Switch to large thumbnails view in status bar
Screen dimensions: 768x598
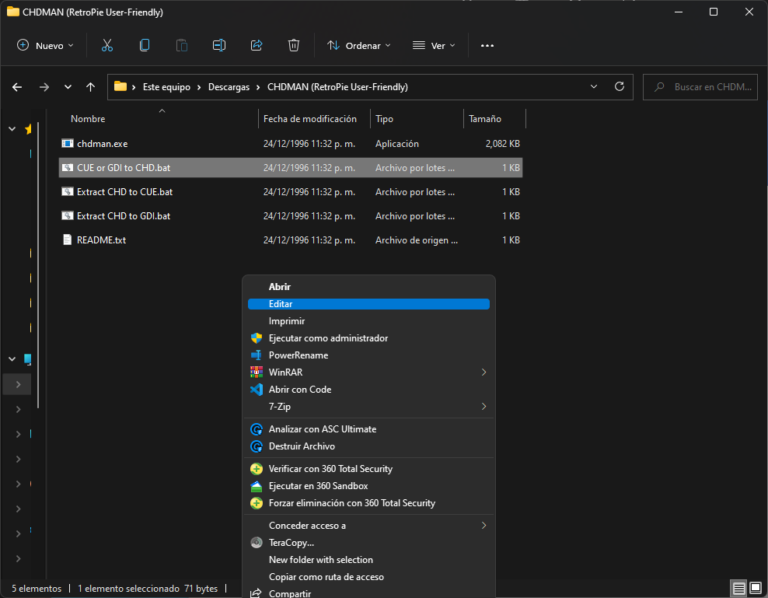pos(756,588)
